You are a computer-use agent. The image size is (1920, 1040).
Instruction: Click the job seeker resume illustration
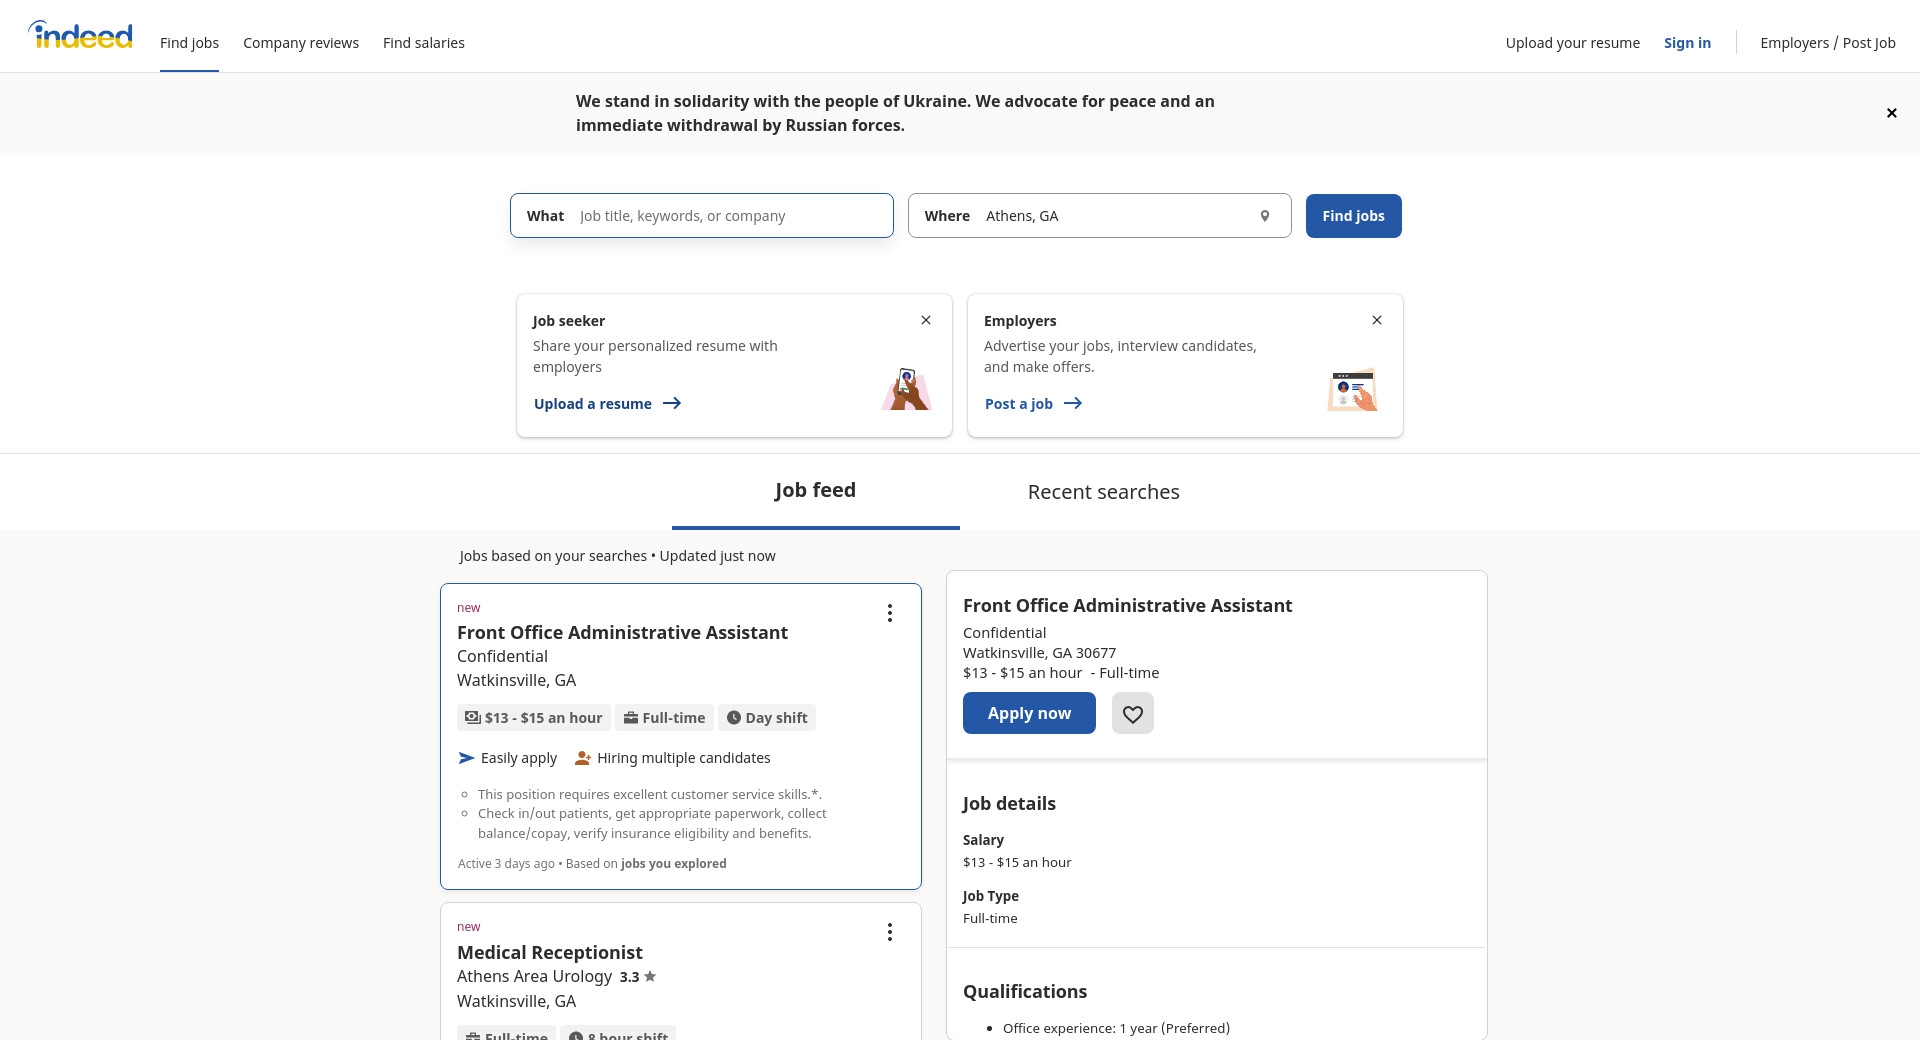[x=906, y=389]
